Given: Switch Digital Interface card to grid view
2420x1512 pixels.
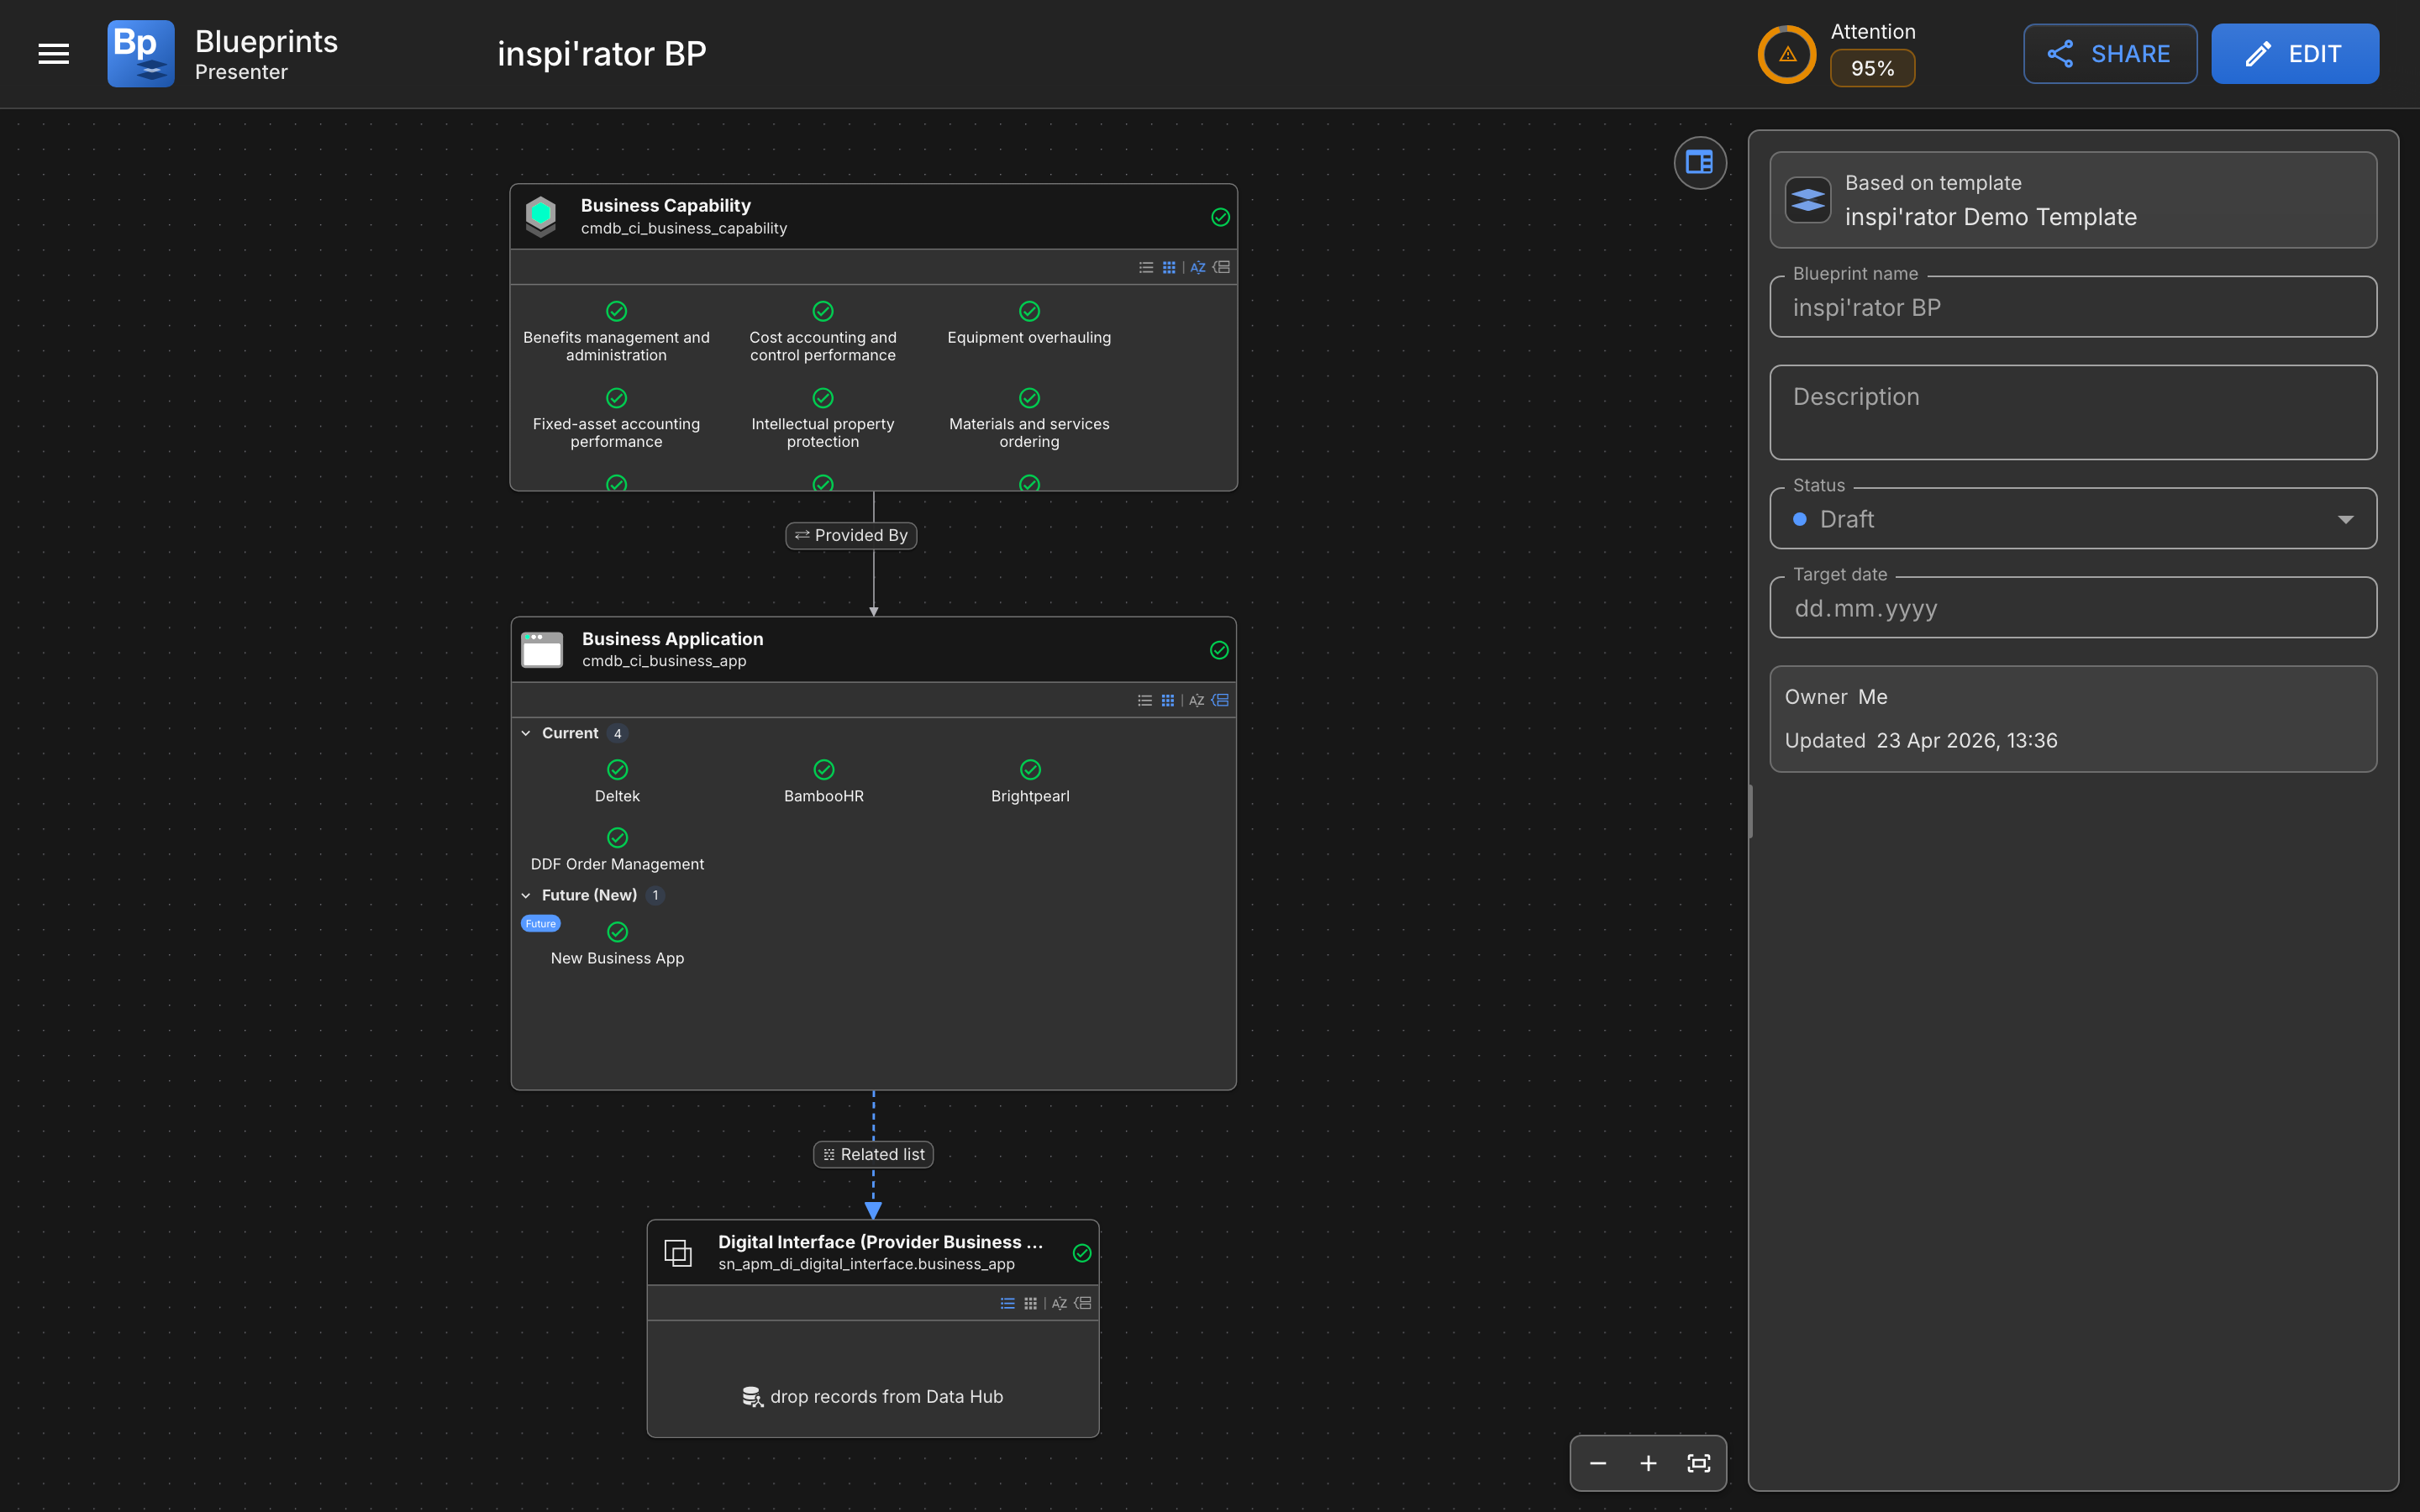Looking at the screenshot, I should (1030, 1303).
